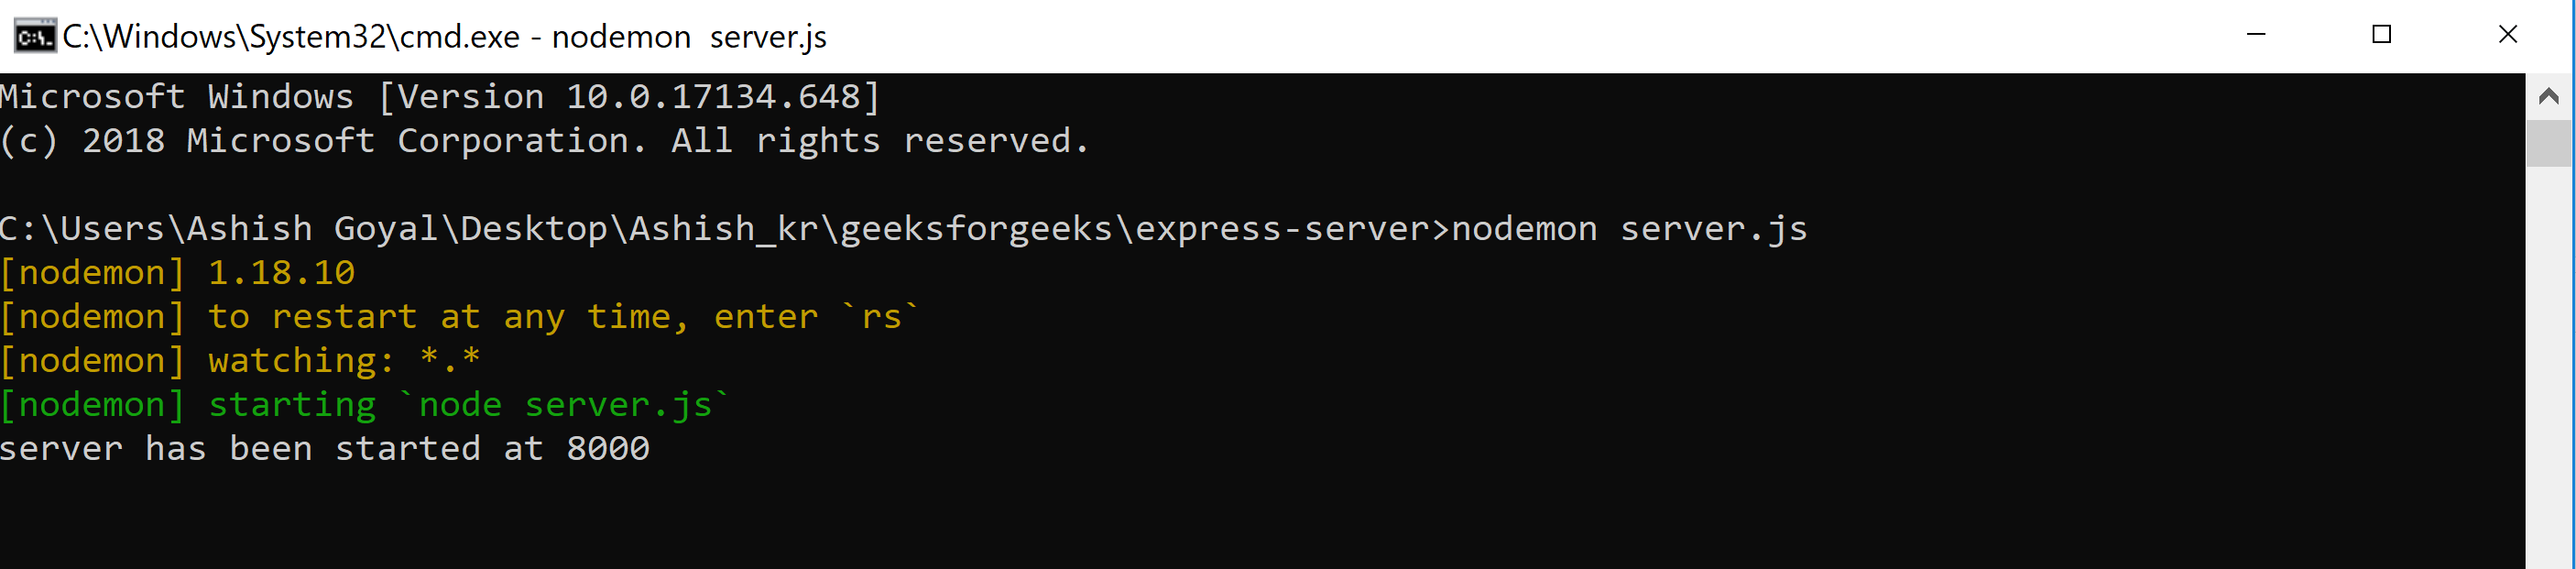Screen dimensions: 2576x569
Task: Click the 'rs' restart hint text
Action: (880, 317)
